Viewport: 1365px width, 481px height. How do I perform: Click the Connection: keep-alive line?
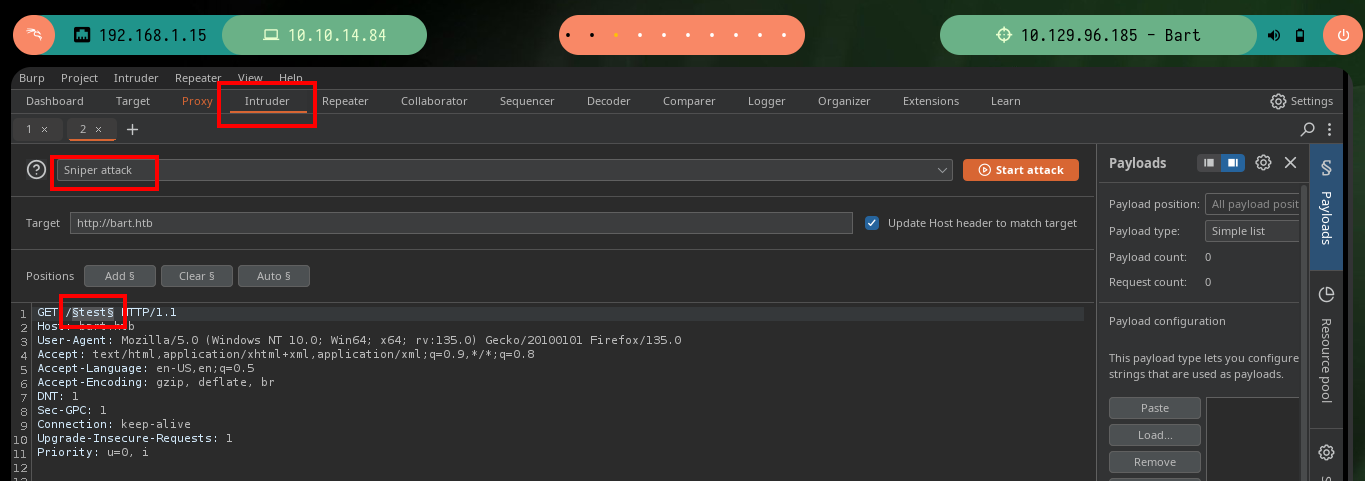[114, 424]
